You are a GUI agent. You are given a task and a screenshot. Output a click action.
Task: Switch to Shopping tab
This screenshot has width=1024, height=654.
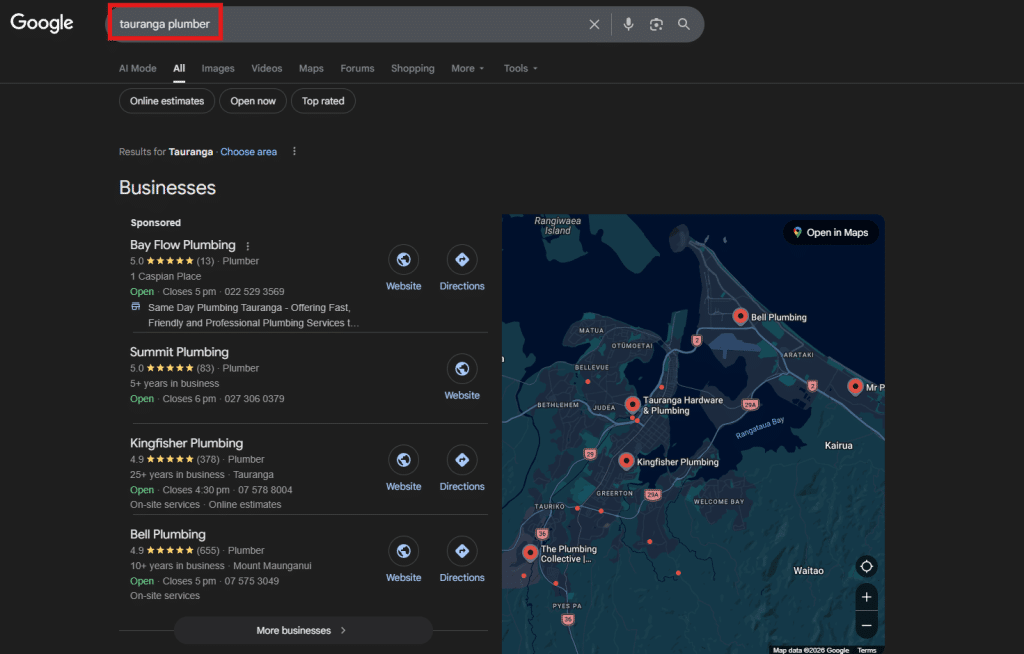[413, 68]
